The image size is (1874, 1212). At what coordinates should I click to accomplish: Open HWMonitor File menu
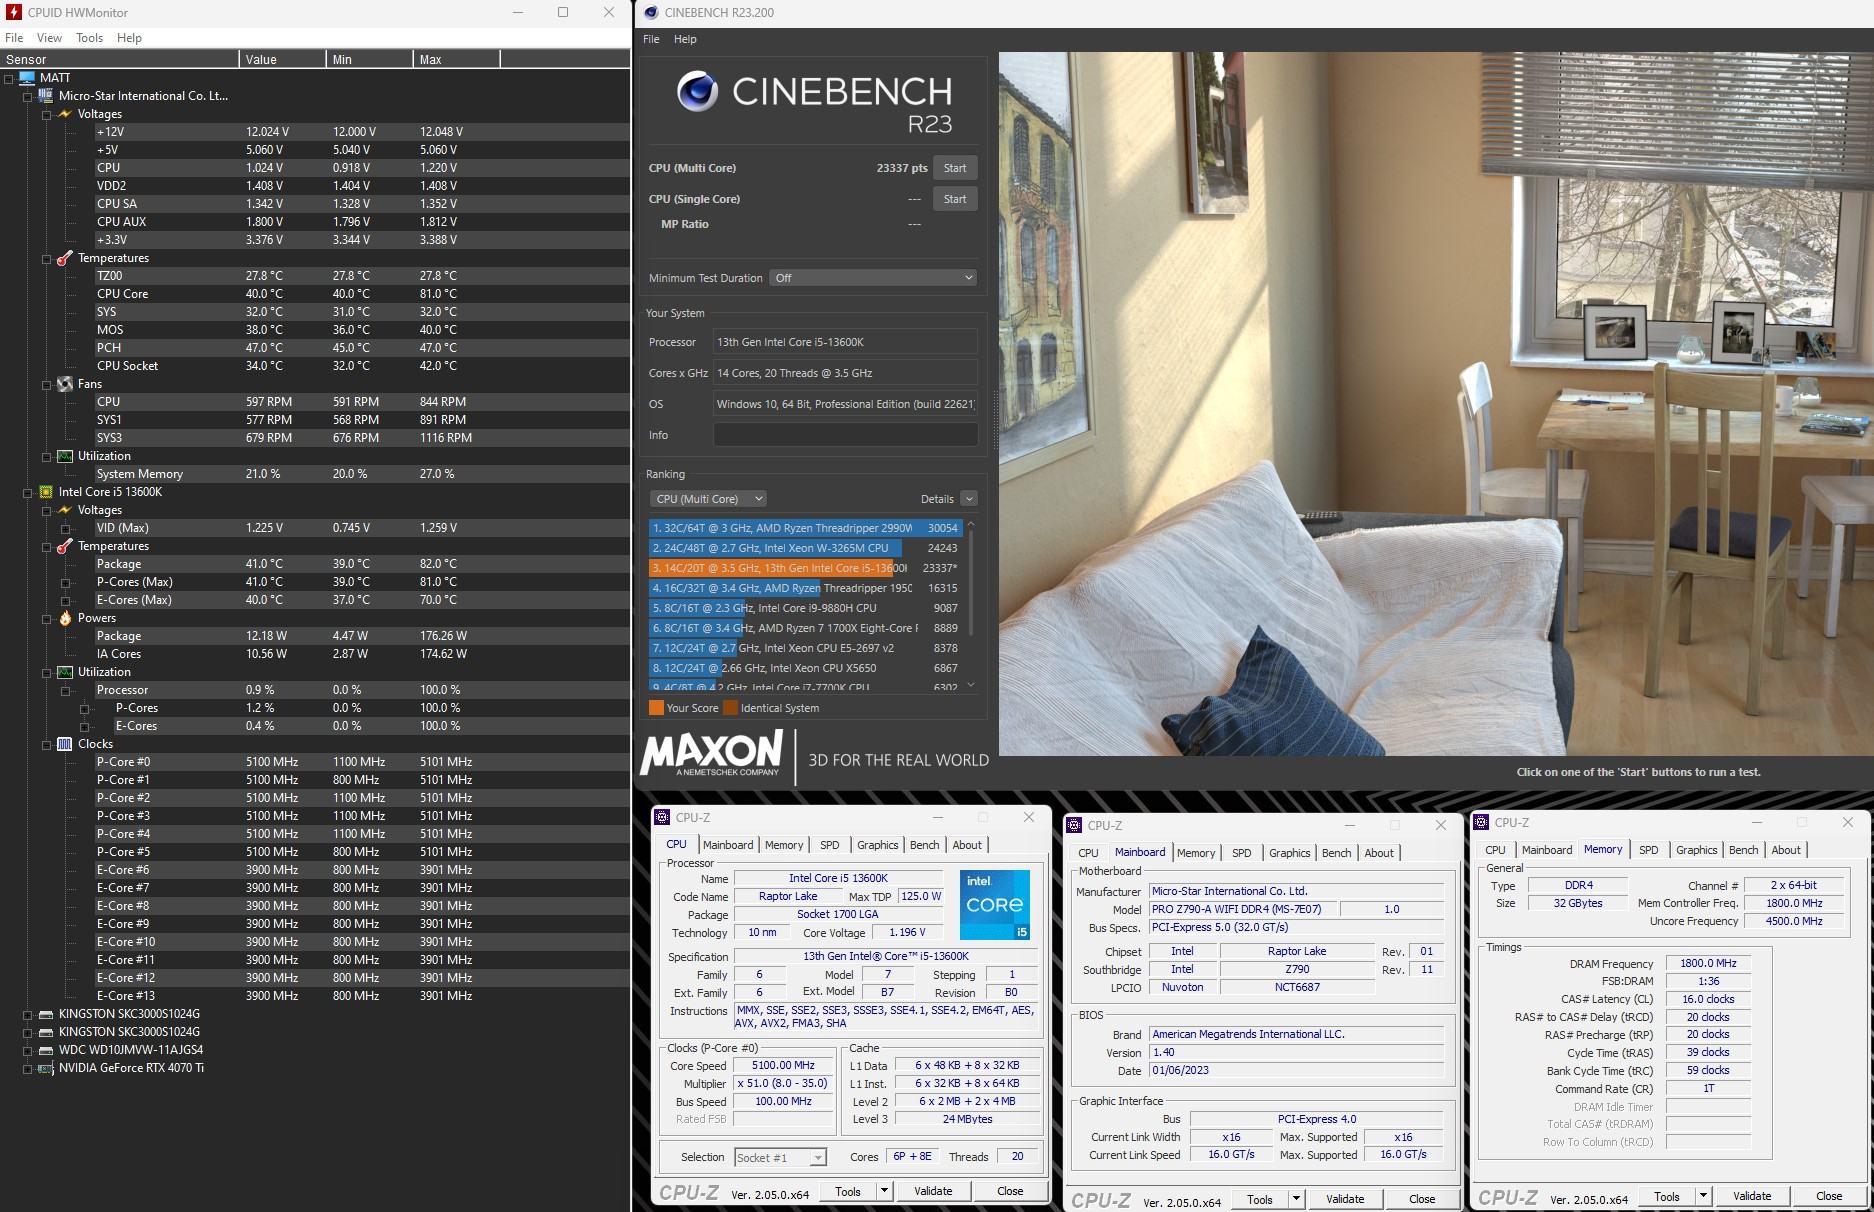[x=14, y=38]
